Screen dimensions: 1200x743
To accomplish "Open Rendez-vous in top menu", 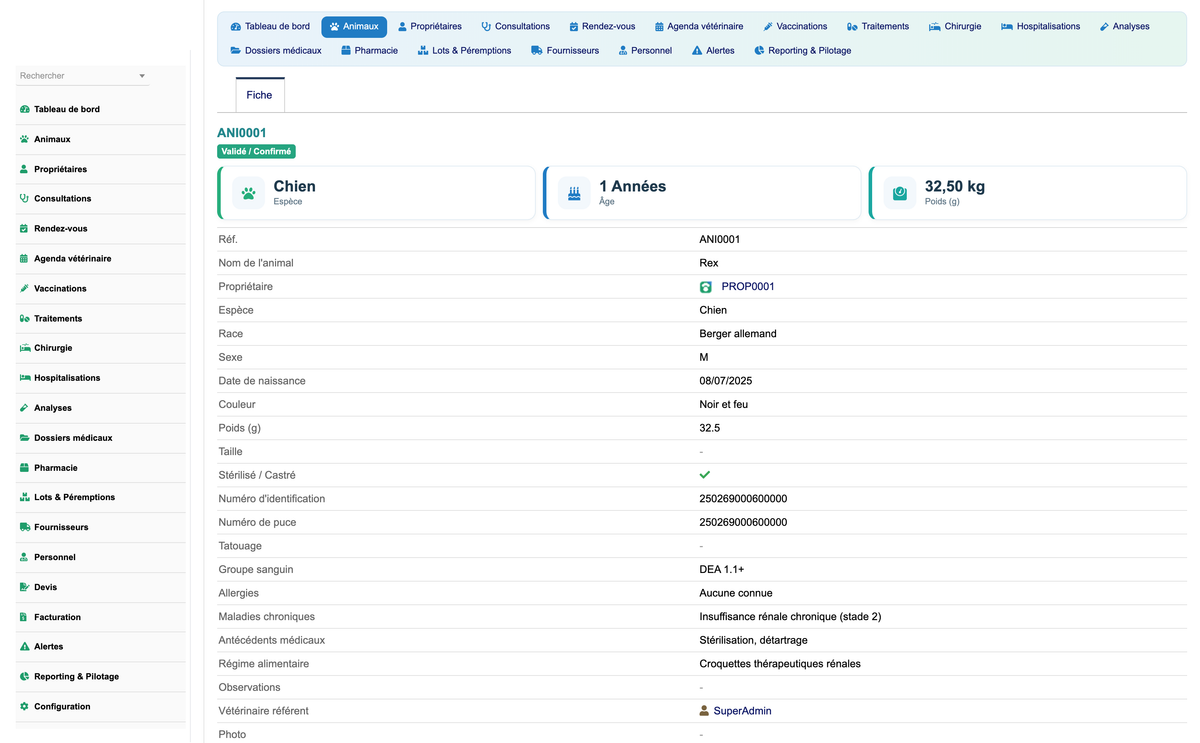I will [x=602, y=27].
